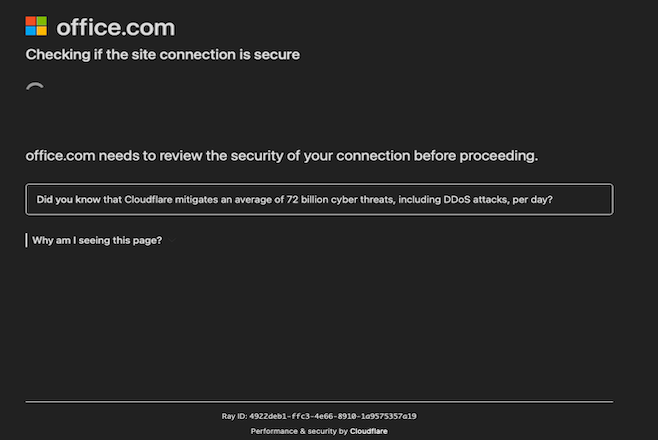Expand 'Why am I seeing this page?'
658x440 pixels.
[97, 240]
